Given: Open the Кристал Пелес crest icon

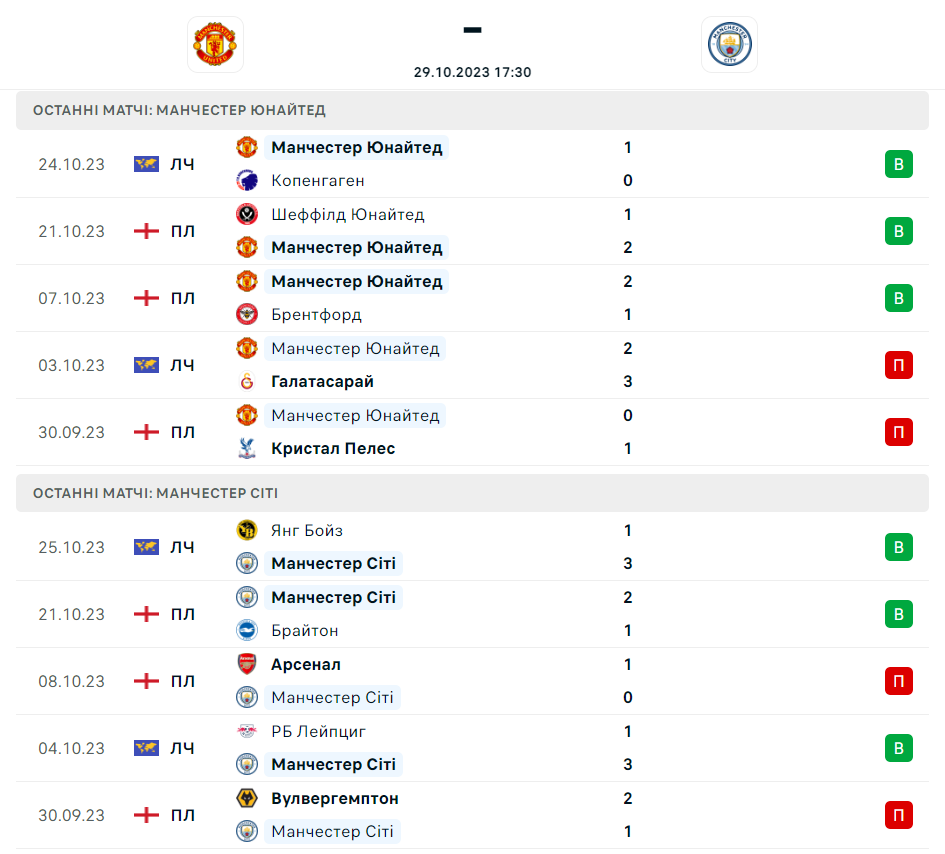Looking at the screenshot, I should click(x=247, y=448).
